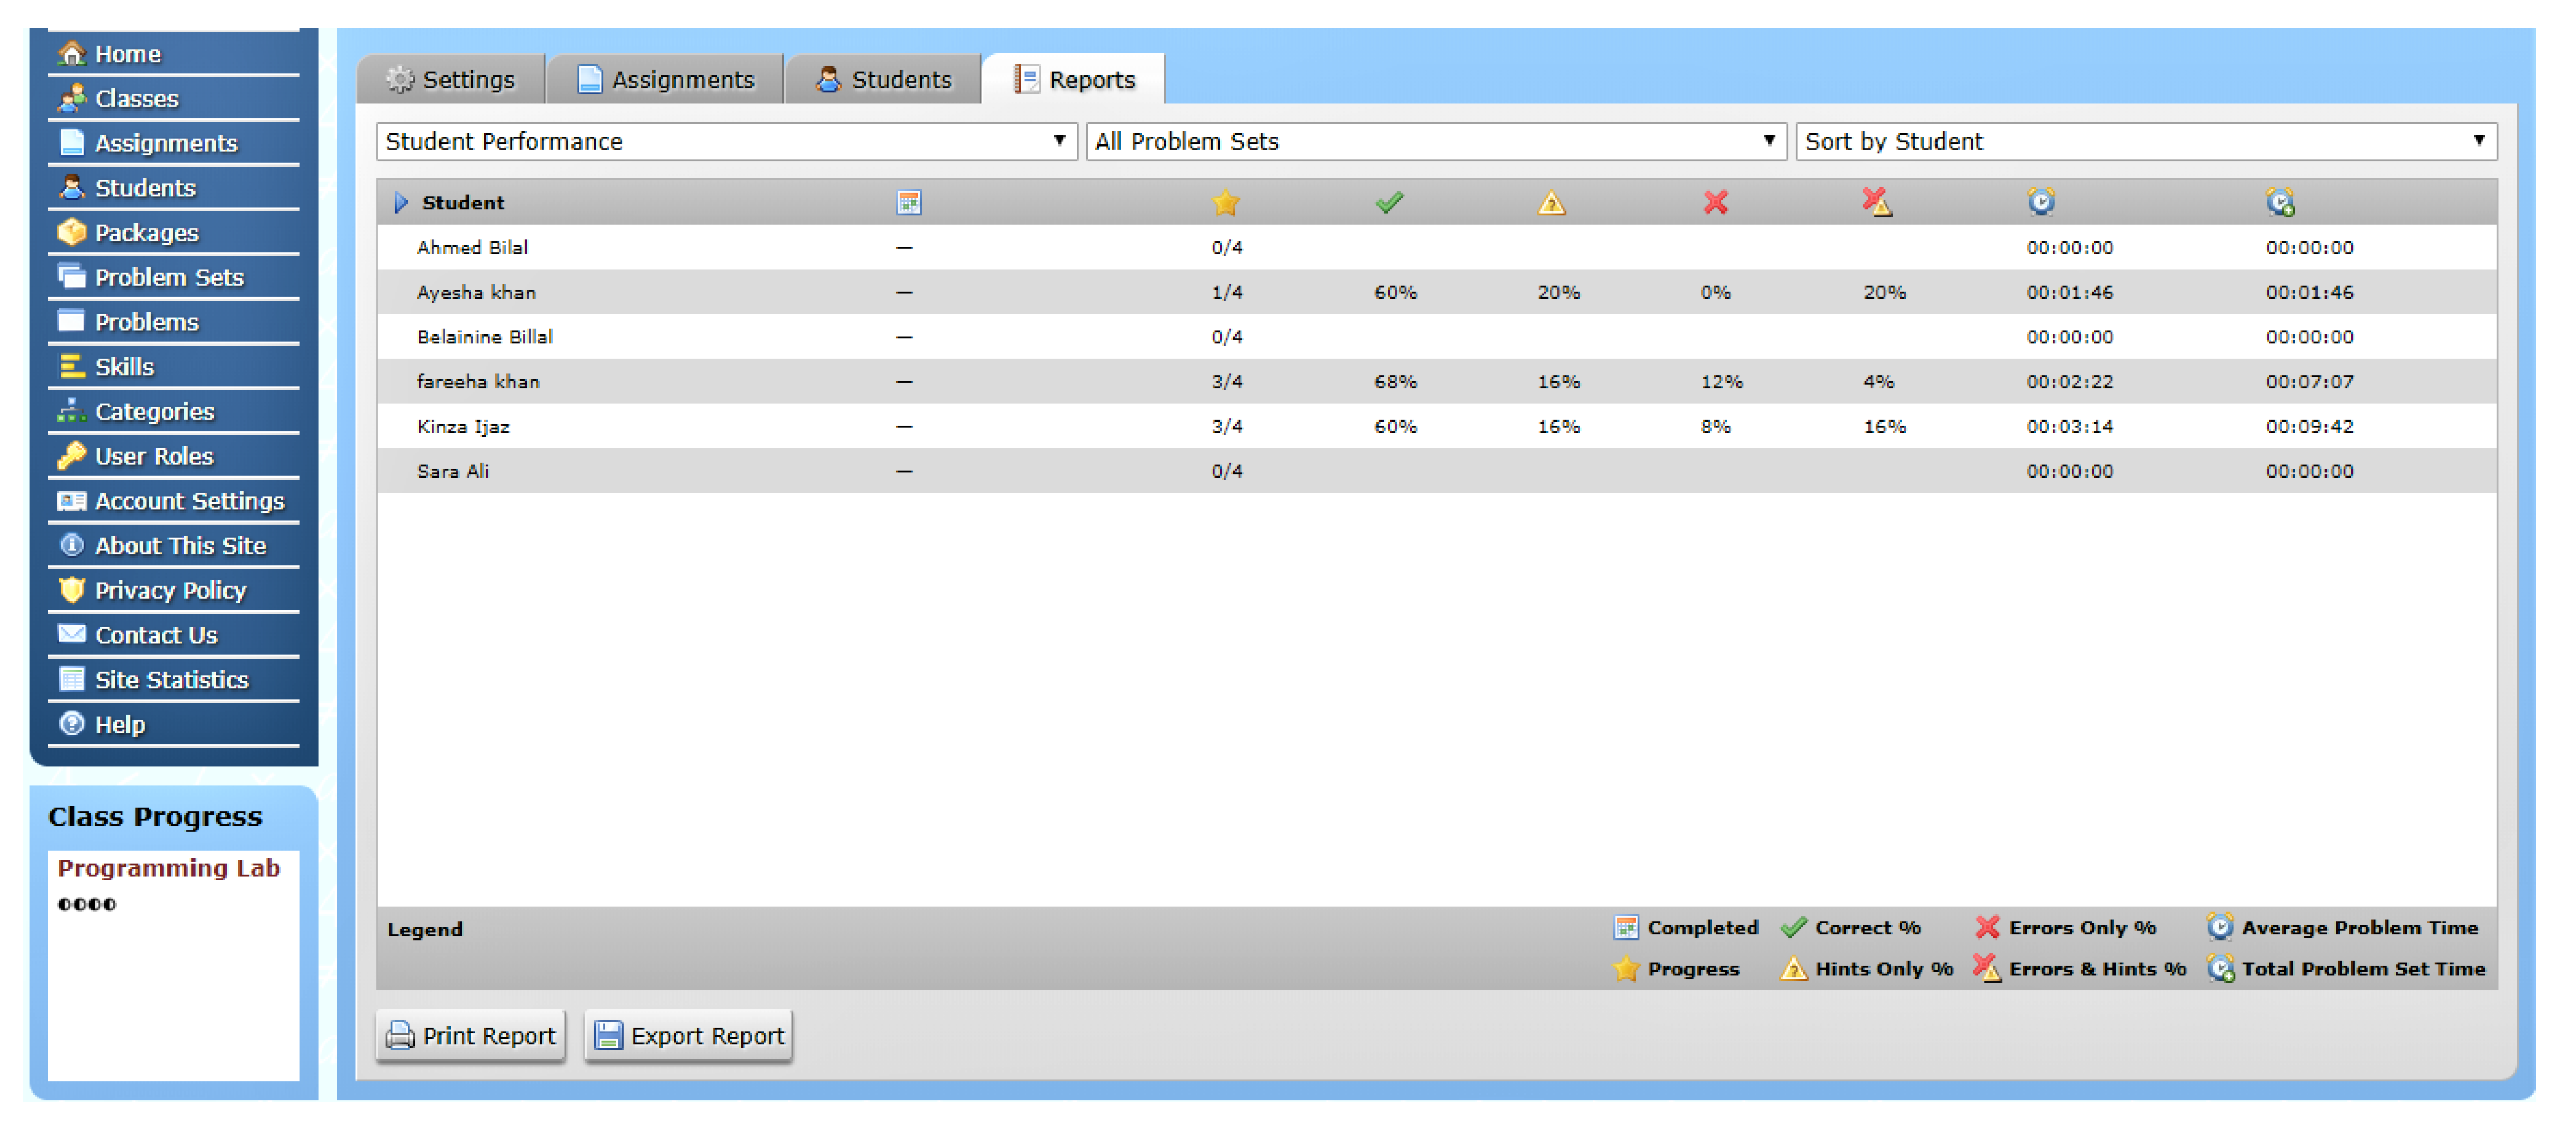Viewport: 2576px width, 1143px height.
Task: Click the Completed calendar column header icon
Action: (908, 203)
